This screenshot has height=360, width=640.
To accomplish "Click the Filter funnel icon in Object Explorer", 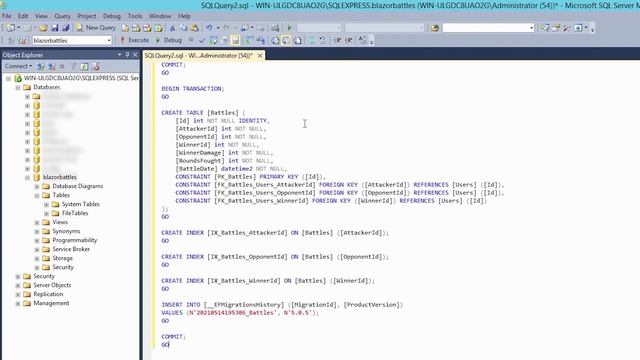I will tap(73, 66).
